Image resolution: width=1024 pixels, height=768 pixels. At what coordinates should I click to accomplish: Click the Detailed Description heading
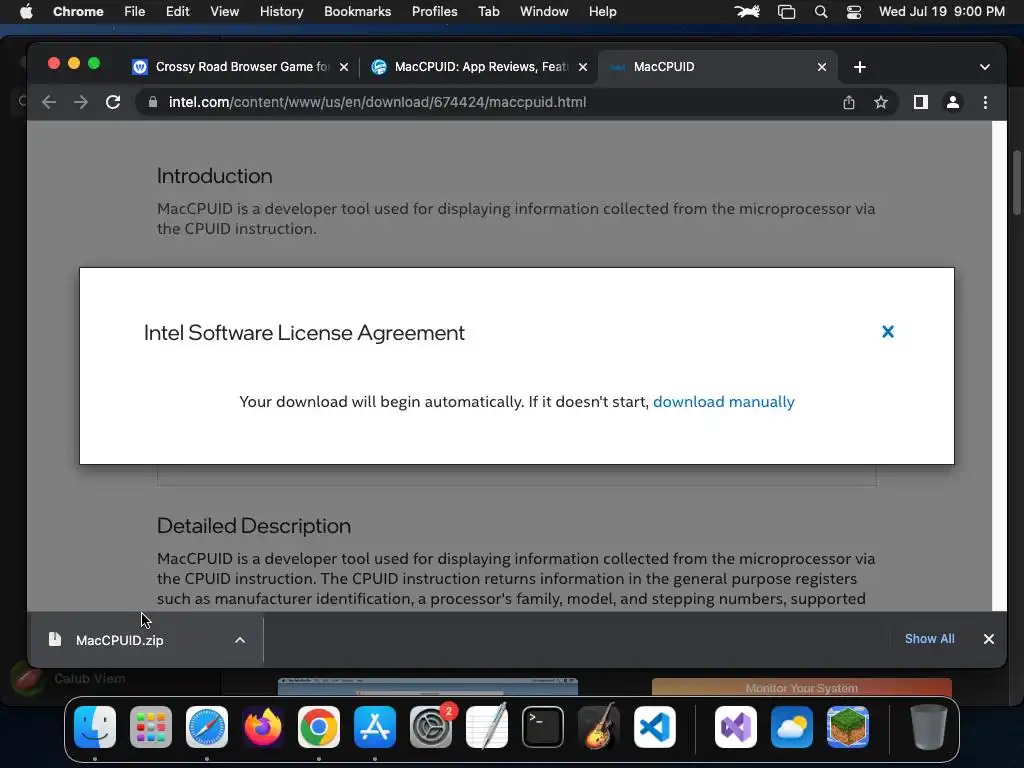(x=254, y=526)
